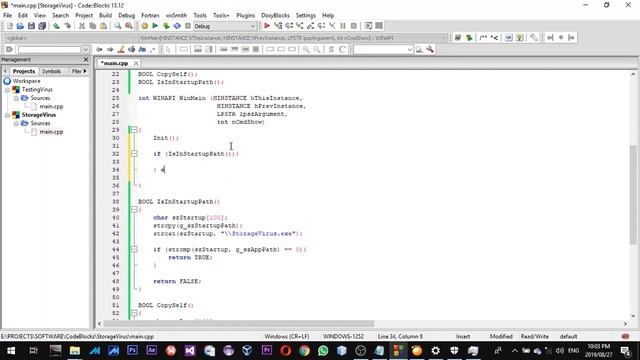640x360 pixels.
Task: Switch to the Symbols tab
Action: tap(51, 71)
